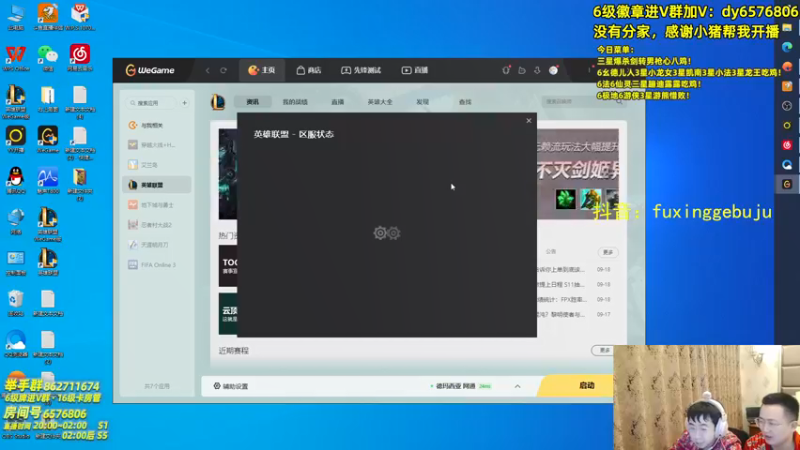Image resolution: width=800 pixels, height=450 pixels.
Task: Switch to the 资讯 sub-tab
Action: [x=253, y=102]
